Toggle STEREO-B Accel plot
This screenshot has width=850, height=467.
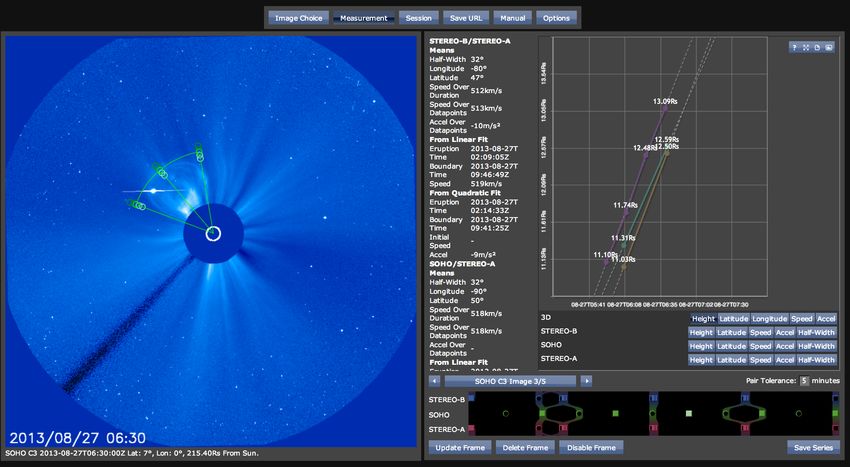click(784, 332)
